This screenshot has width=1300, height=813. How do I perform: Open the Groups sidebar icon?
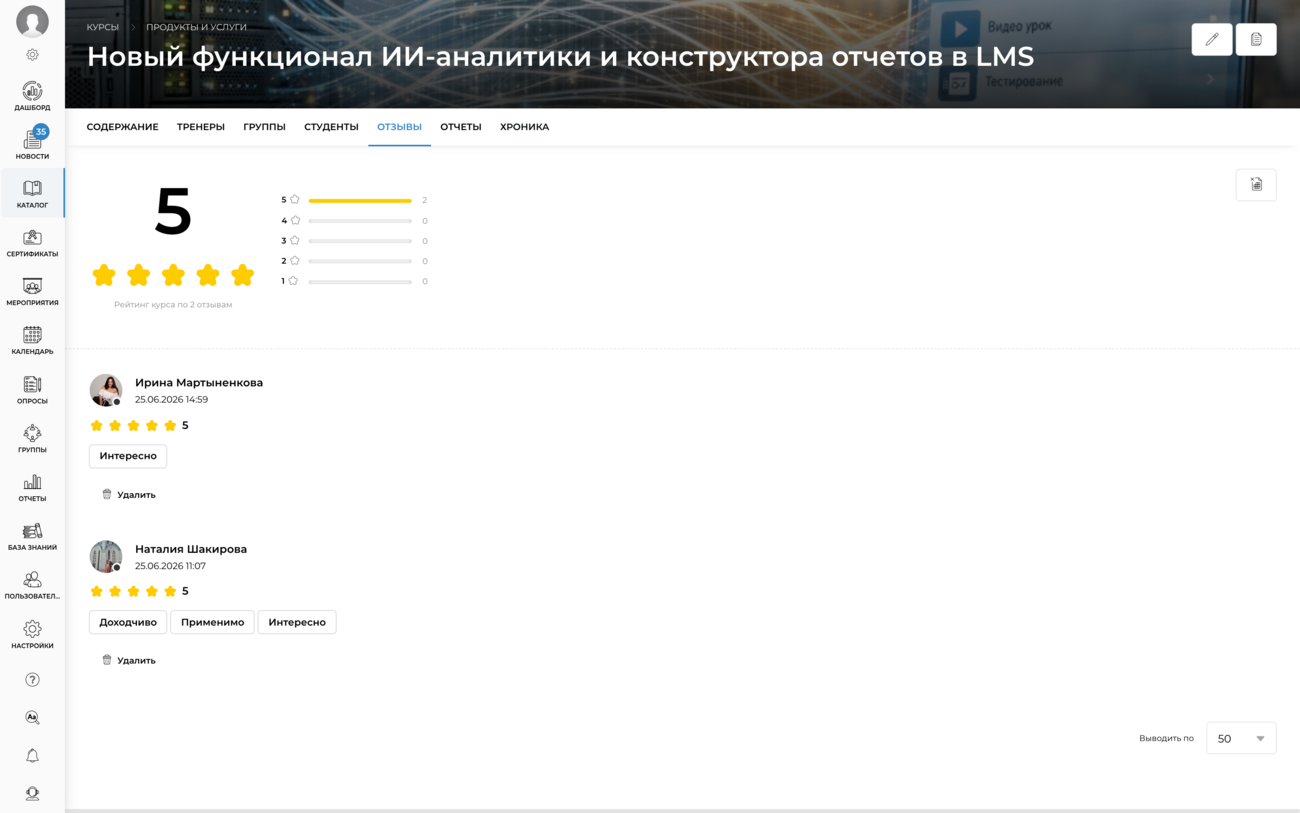coord(32,438)
